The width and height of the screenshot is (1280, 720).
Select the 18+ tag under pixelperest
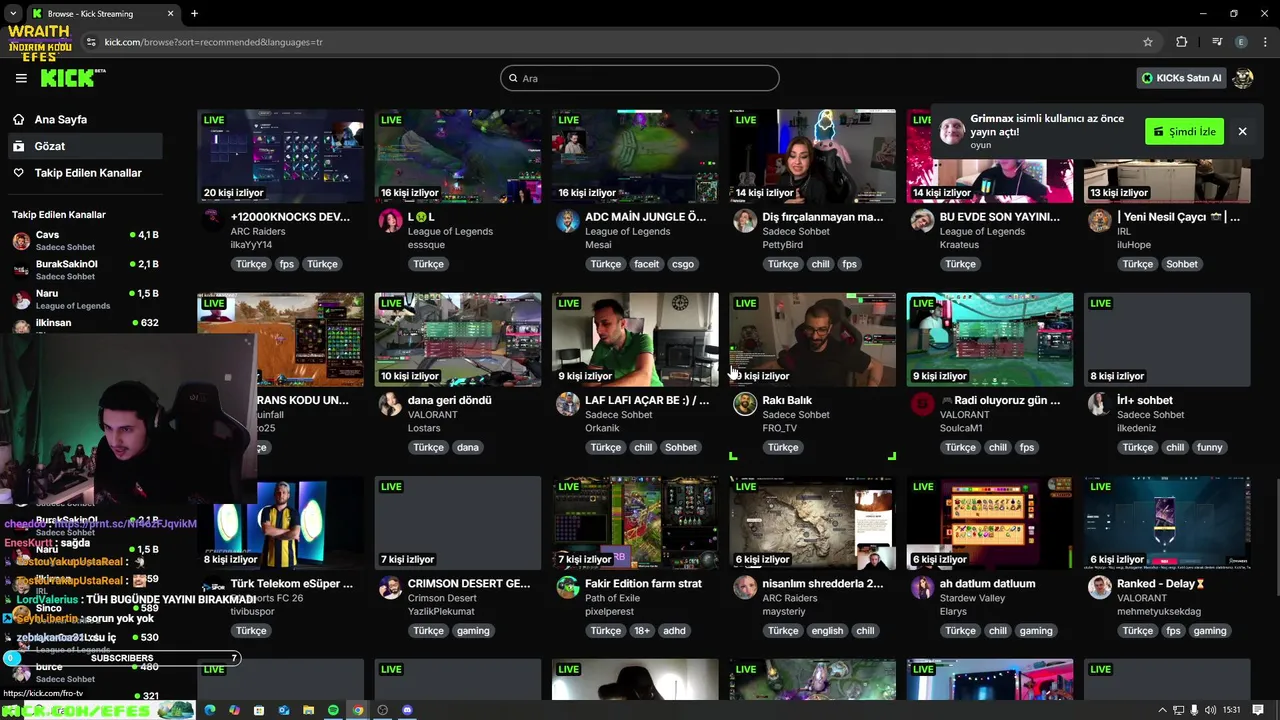click(642, 631)
